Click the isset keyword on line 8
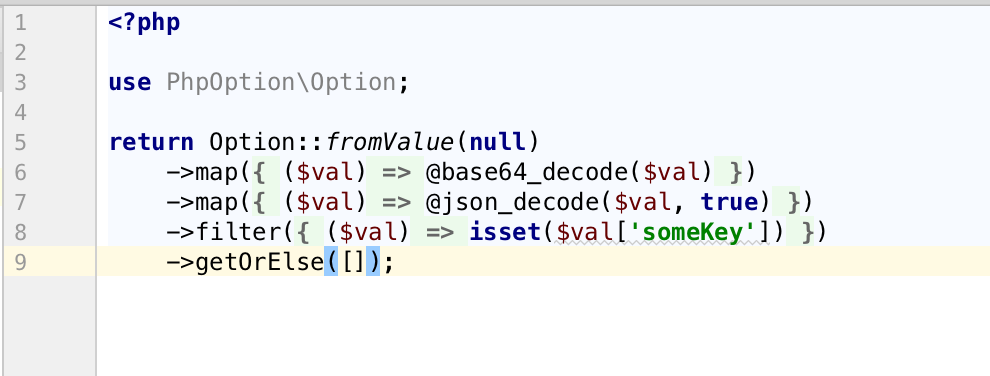The height and width of the screenshot is (376, 990). (505, 232)
